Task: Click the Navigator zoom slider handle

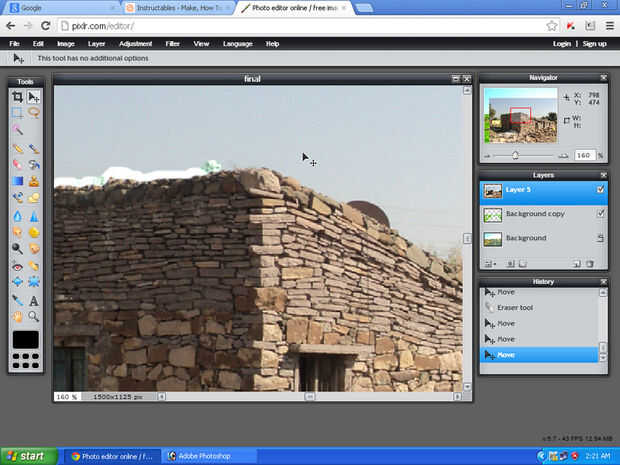Action: coord(515,155)
